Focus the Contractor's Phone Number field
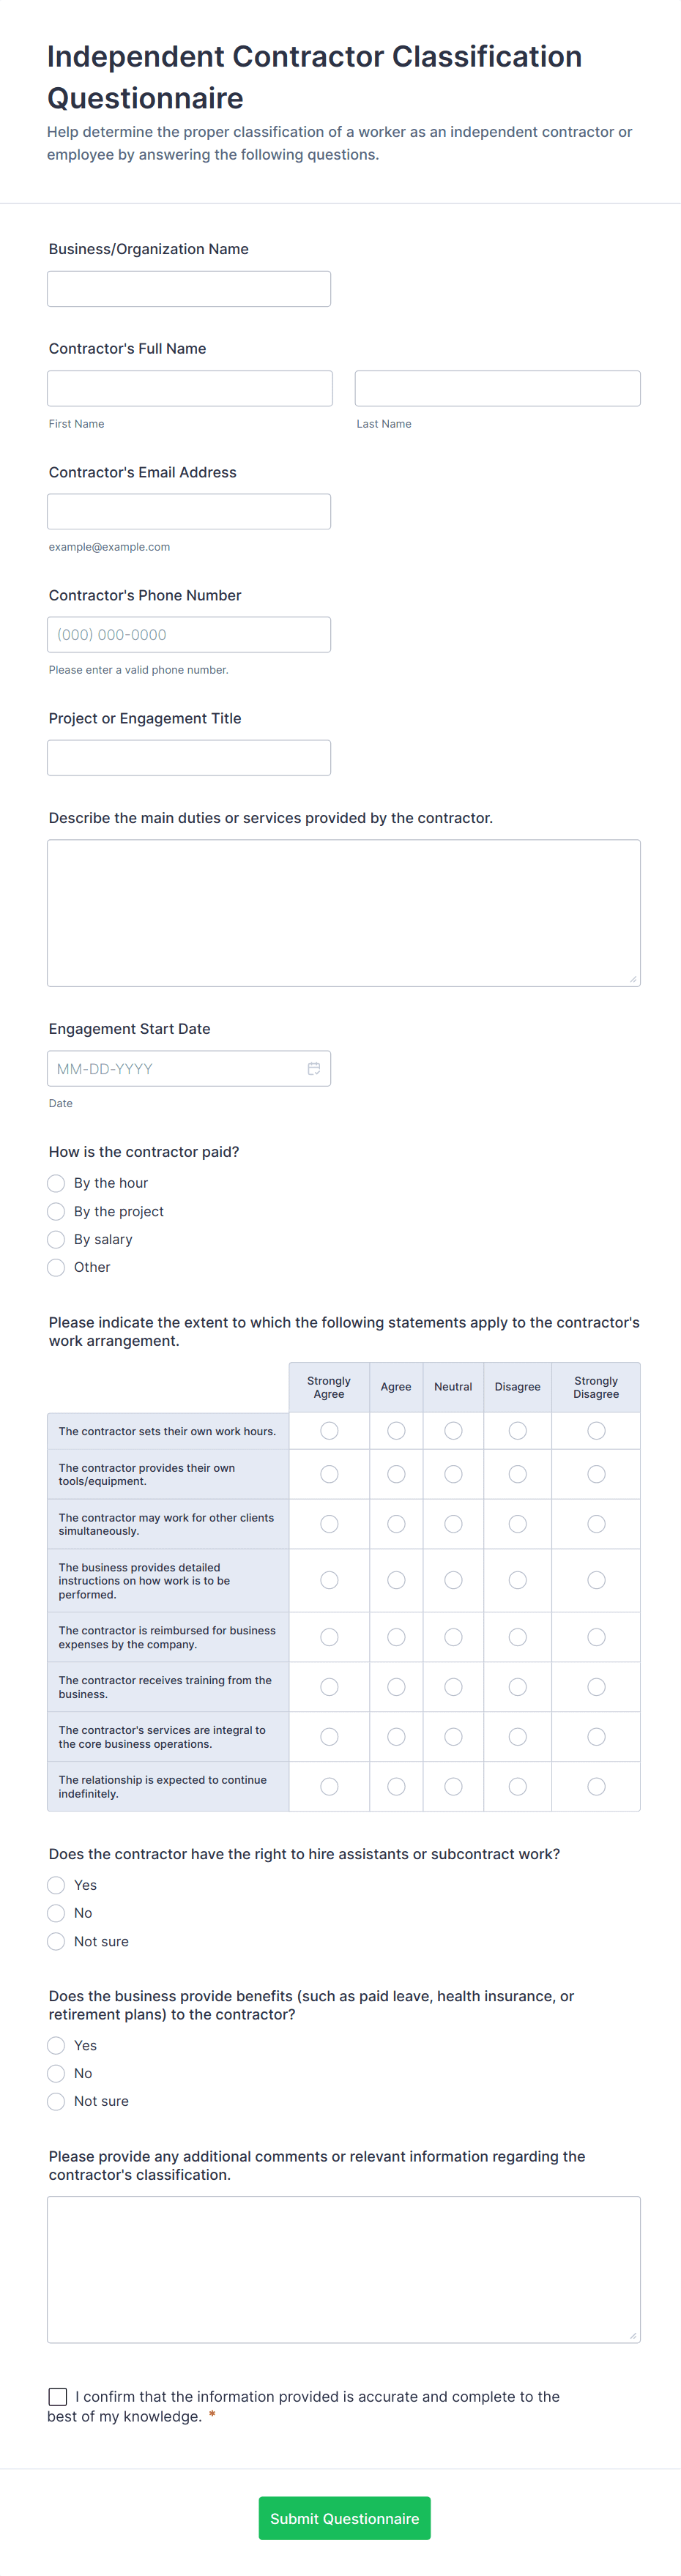 189,635
